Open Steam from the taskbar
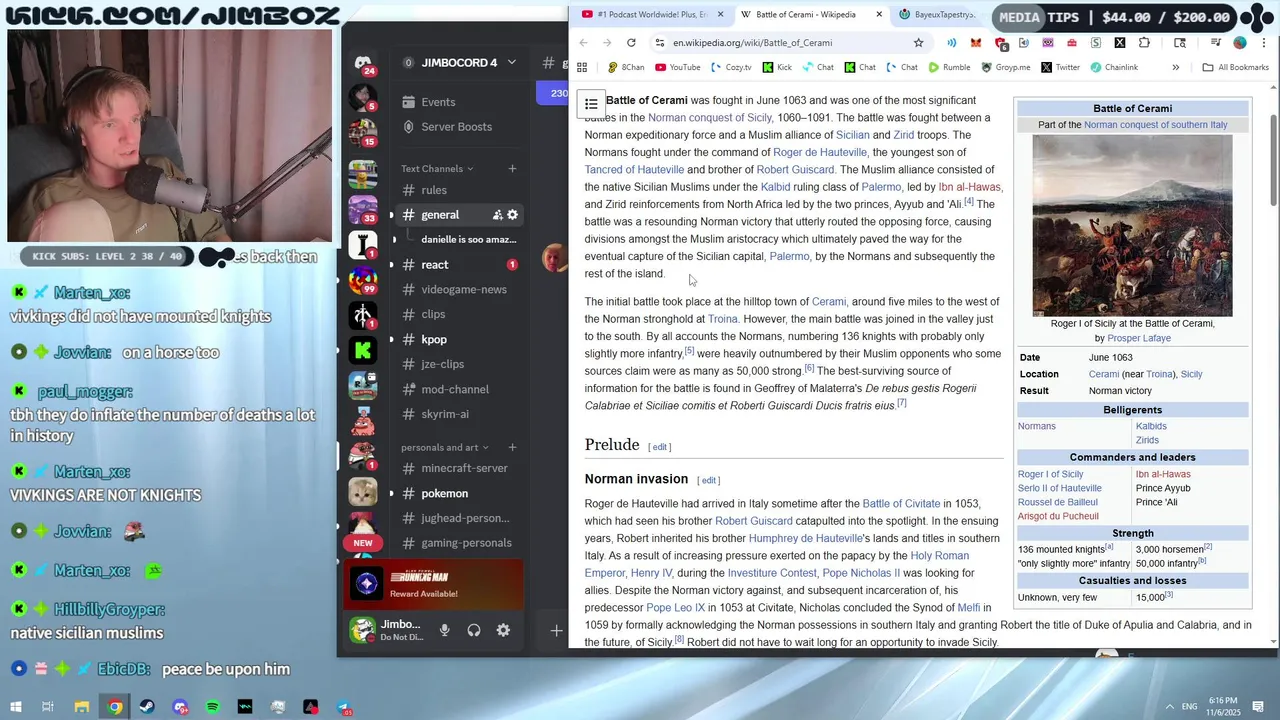 tap(147, 707)
